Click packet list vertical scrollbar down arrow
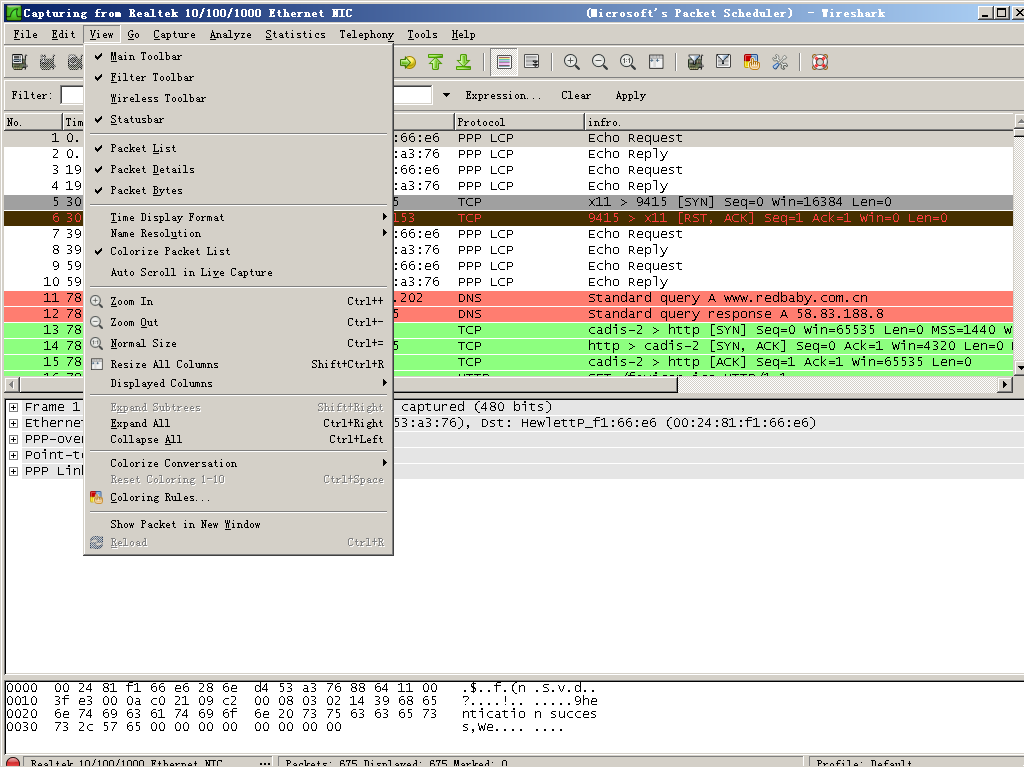The width and height of the screenshot is (1024, 768). pyautogui.click(x=1019, y=368)
